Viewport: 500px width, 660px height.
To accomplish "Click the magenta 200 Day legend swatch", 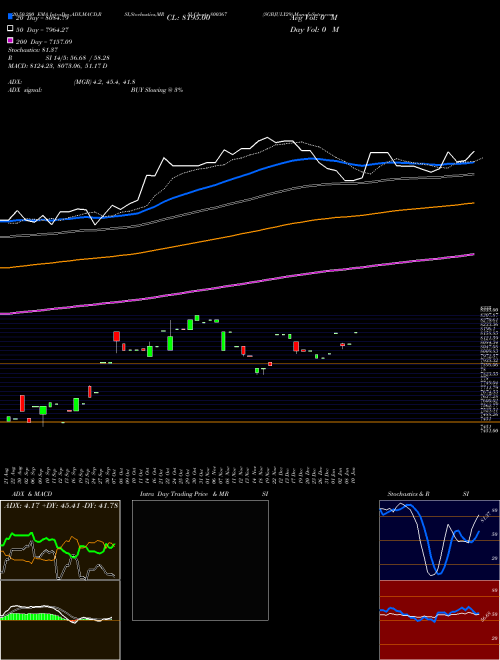I will pyautogui.click(x=10, y=41).
